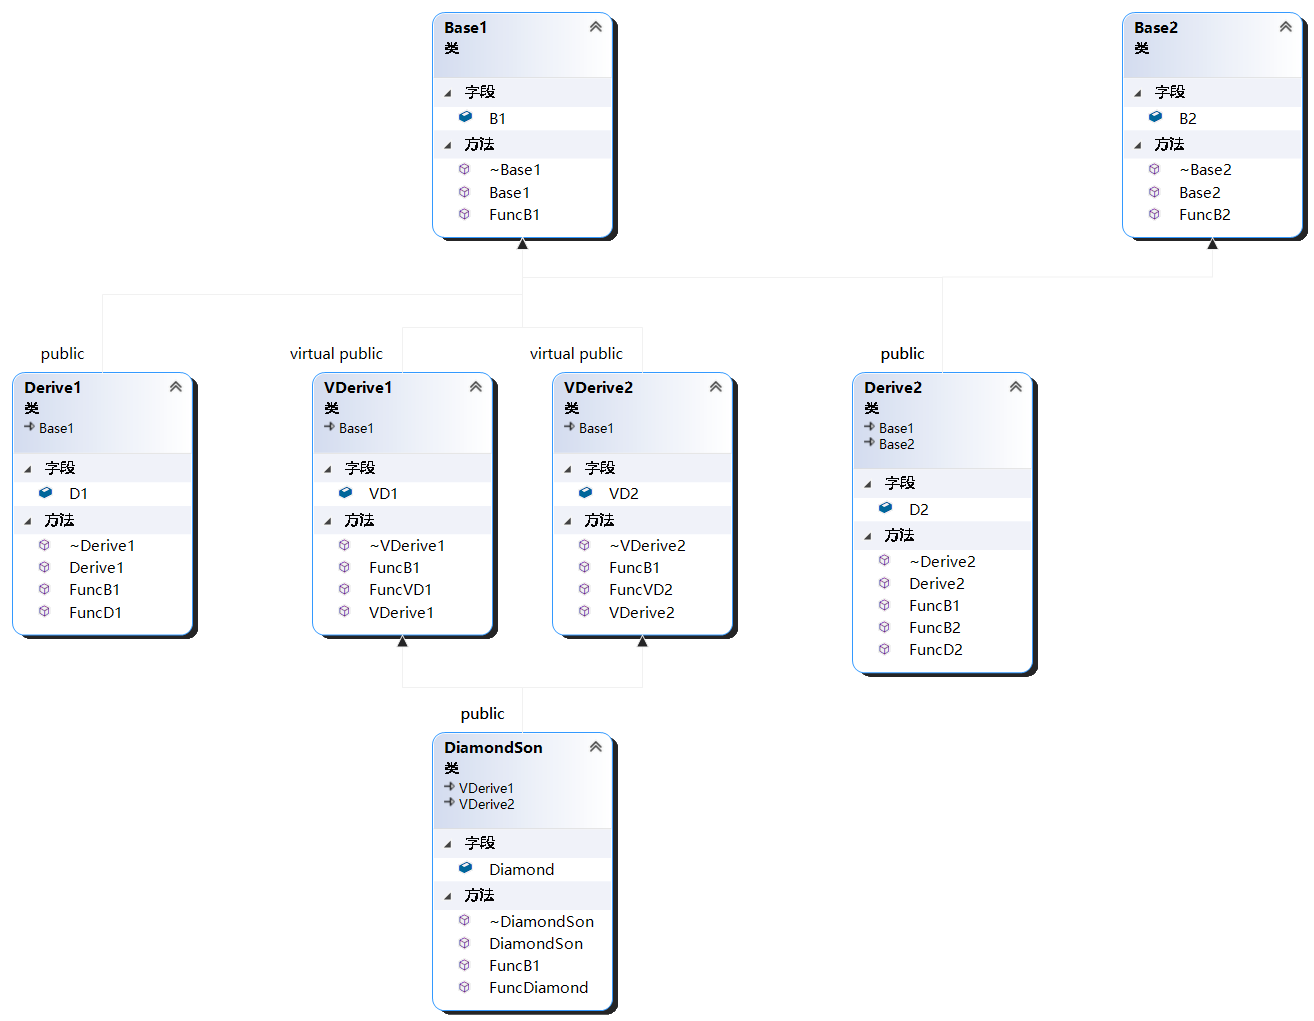Image resolution: width=1314 pixels, height=1021 pixels.
Task: Collapse the 方法 section in DiamondSon
Action: coord(448,896)
